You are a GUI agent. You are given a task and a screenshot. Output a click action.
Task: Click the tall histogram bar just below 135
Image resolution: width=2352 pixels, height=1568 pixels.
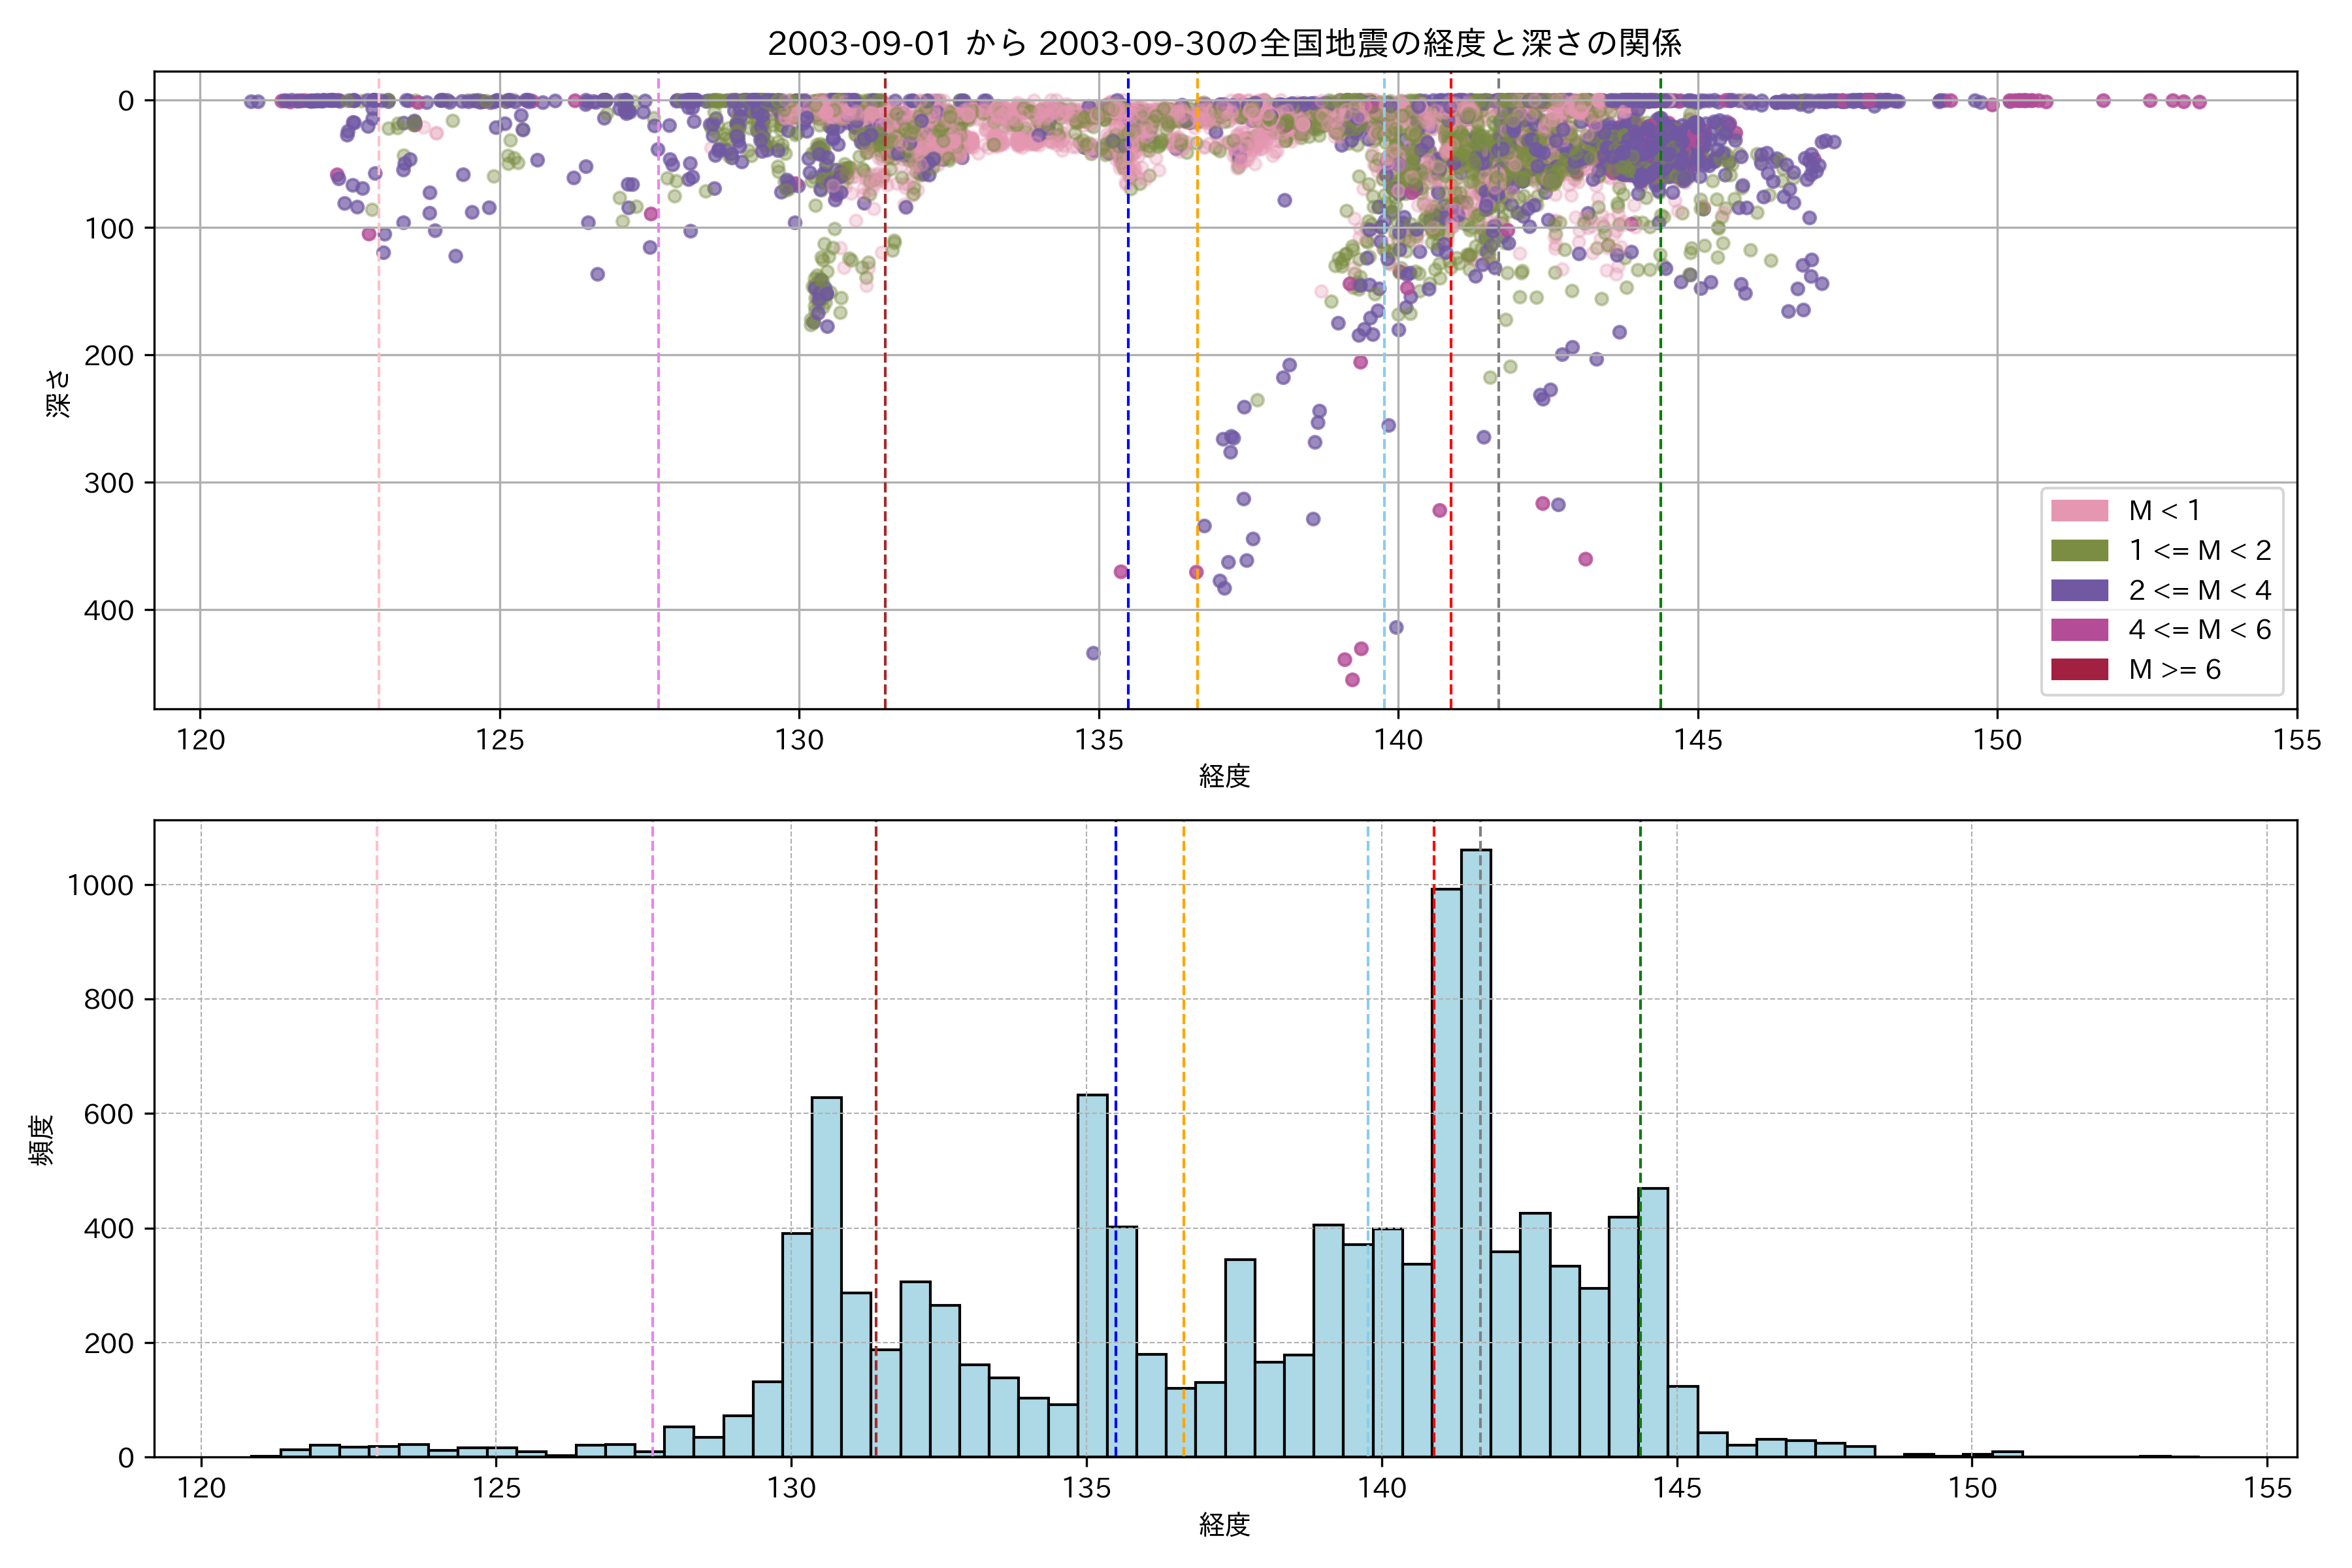pos(1092,1280)
